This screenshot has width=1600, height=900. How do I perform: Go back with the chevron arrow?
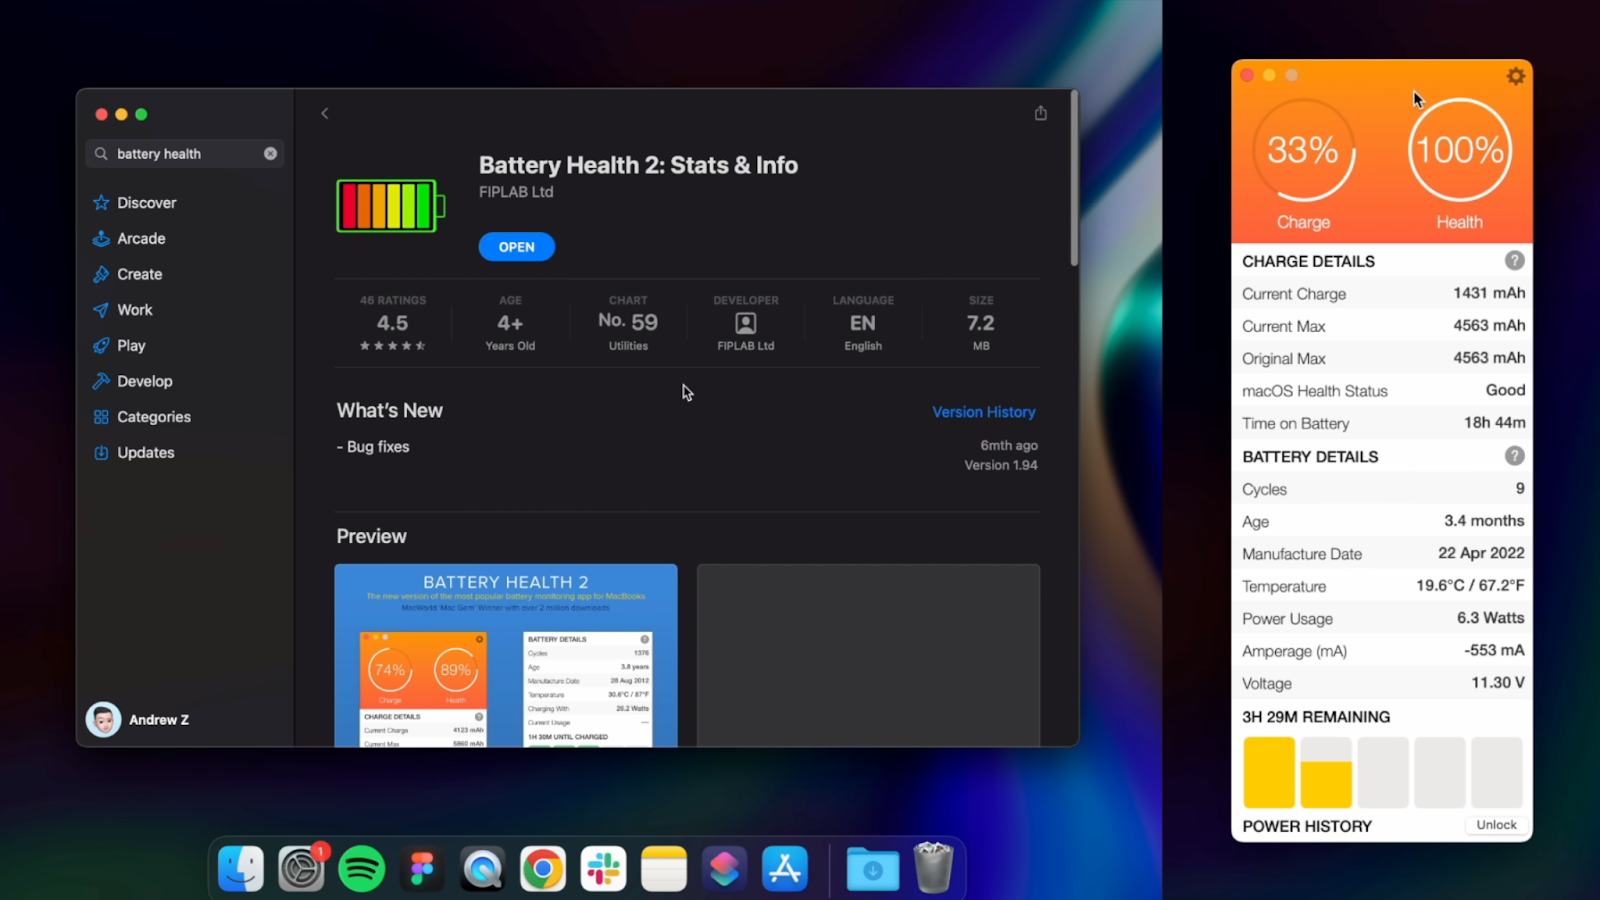click(325, 114)
